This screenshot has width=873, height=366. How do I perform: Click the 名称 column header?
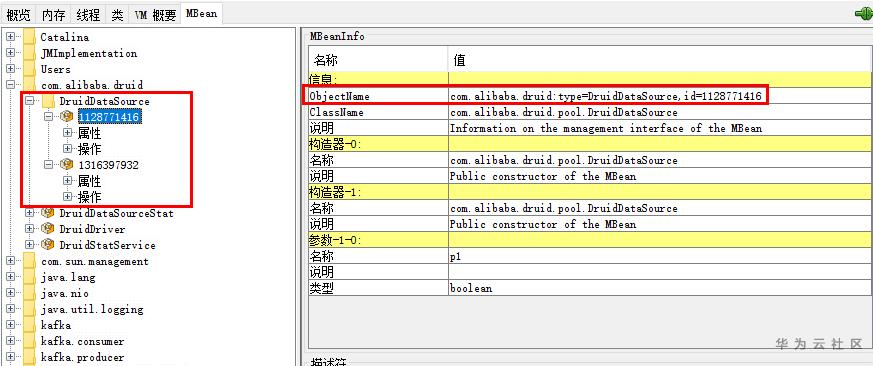point(379,60)
